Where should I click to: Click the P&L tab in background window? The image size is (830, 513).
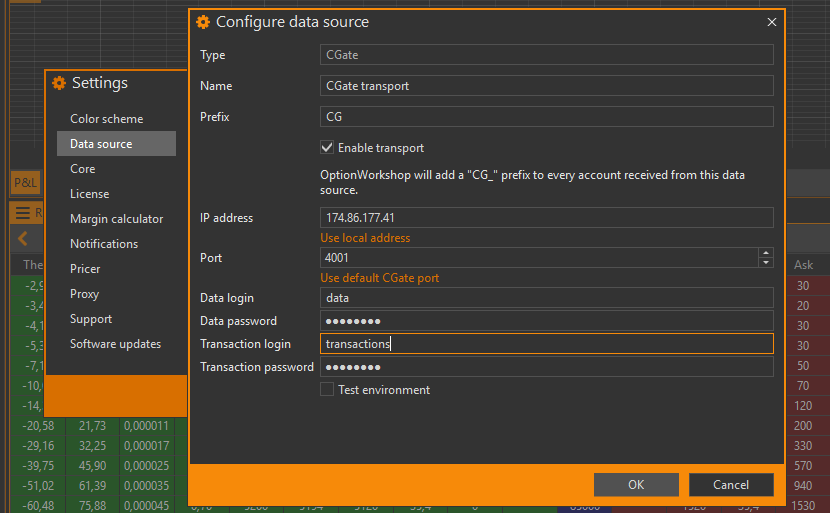[x=25, y=183]
